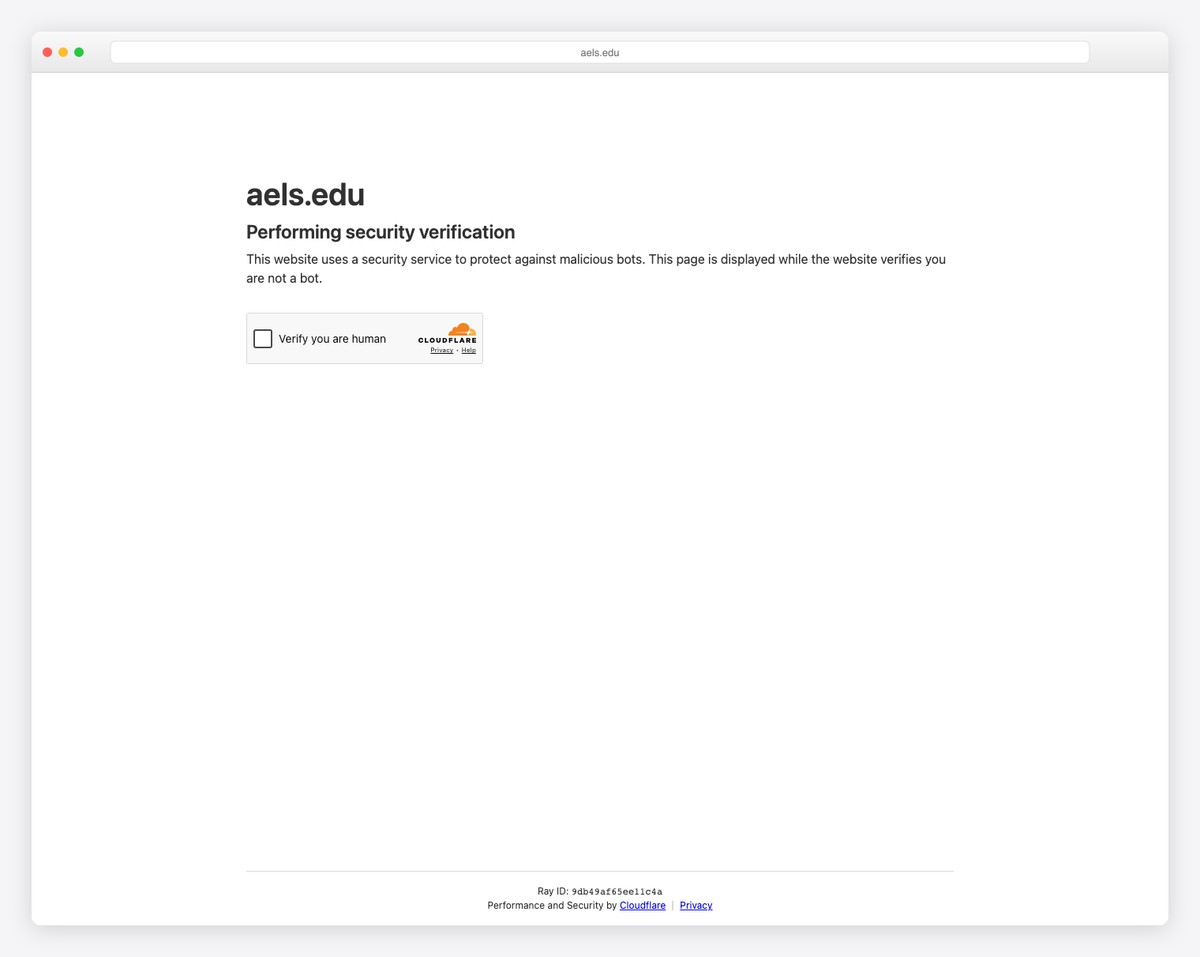Viewport: 1200px width, 957px height.
Task: Click the green maximize window button
Action: coord(79,52)
